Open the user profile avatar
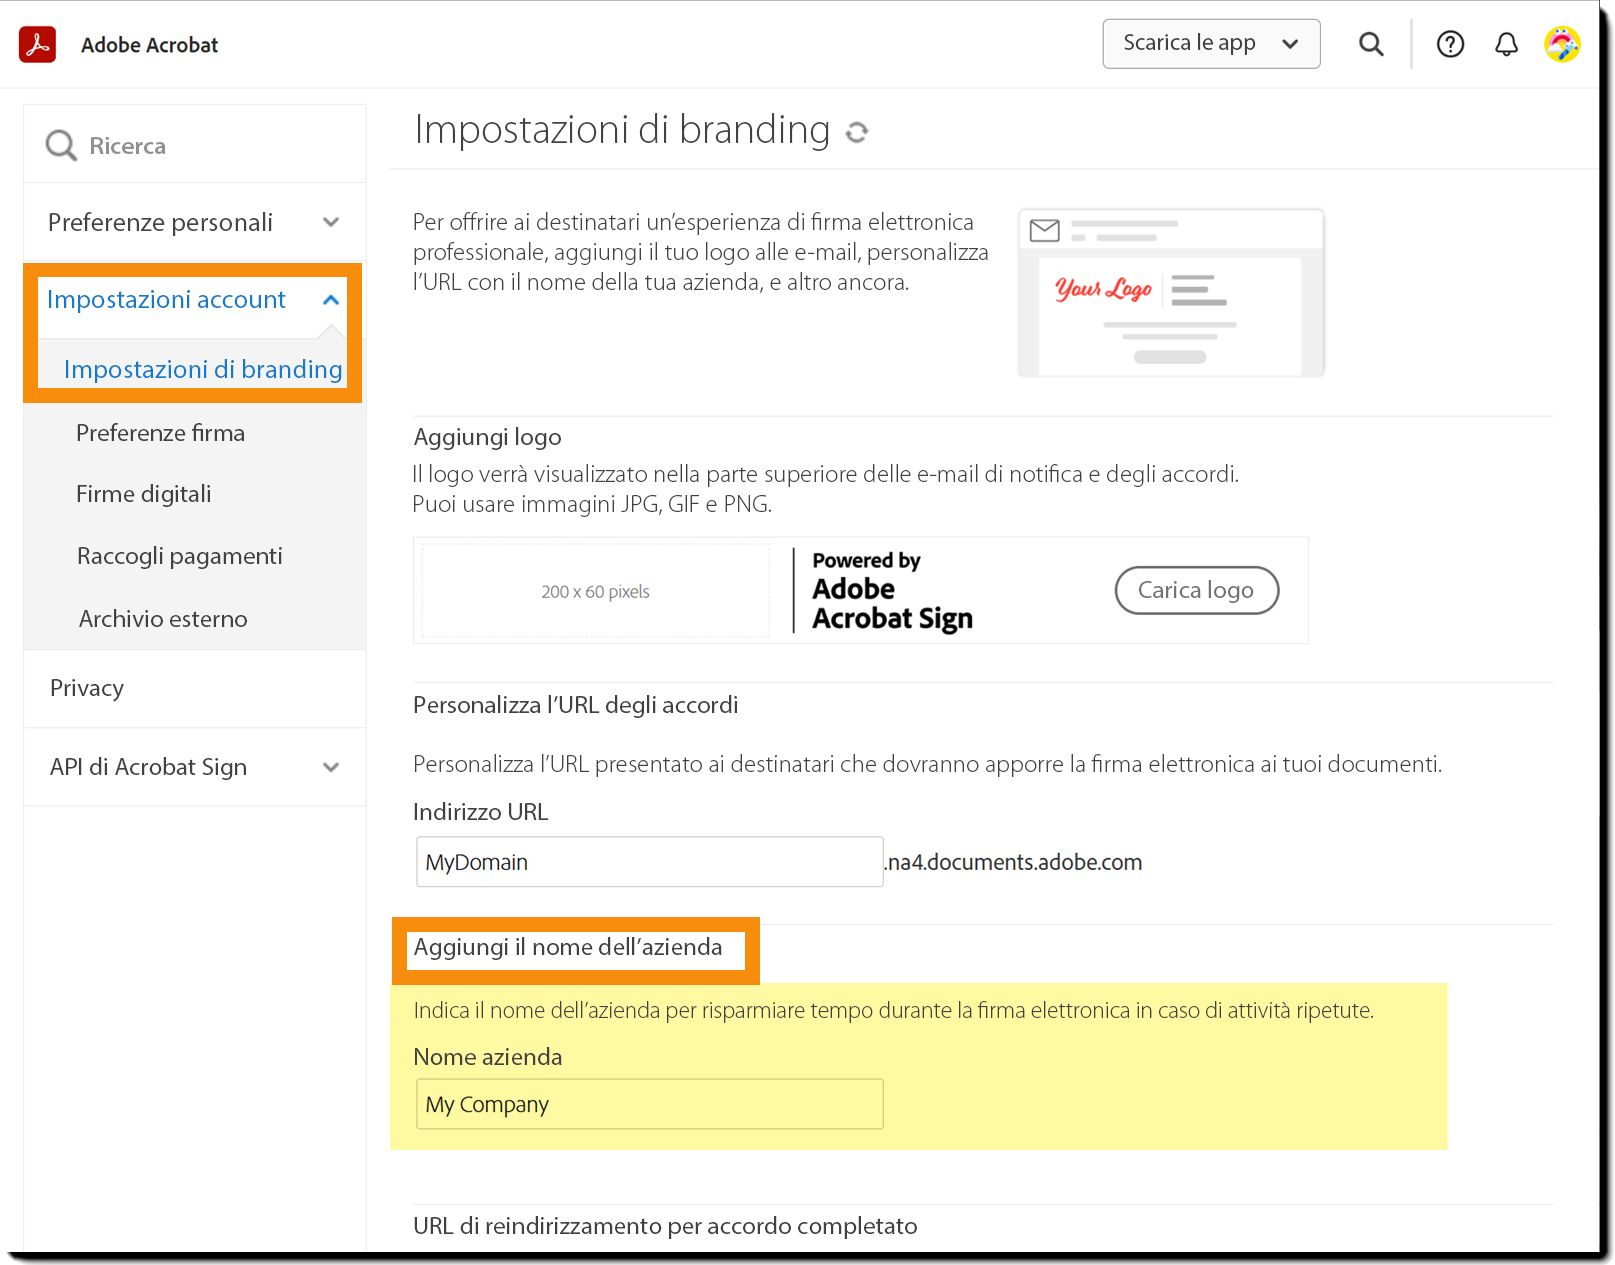This screenshot has height=1265, width=1615. [x=1562, y=44]
